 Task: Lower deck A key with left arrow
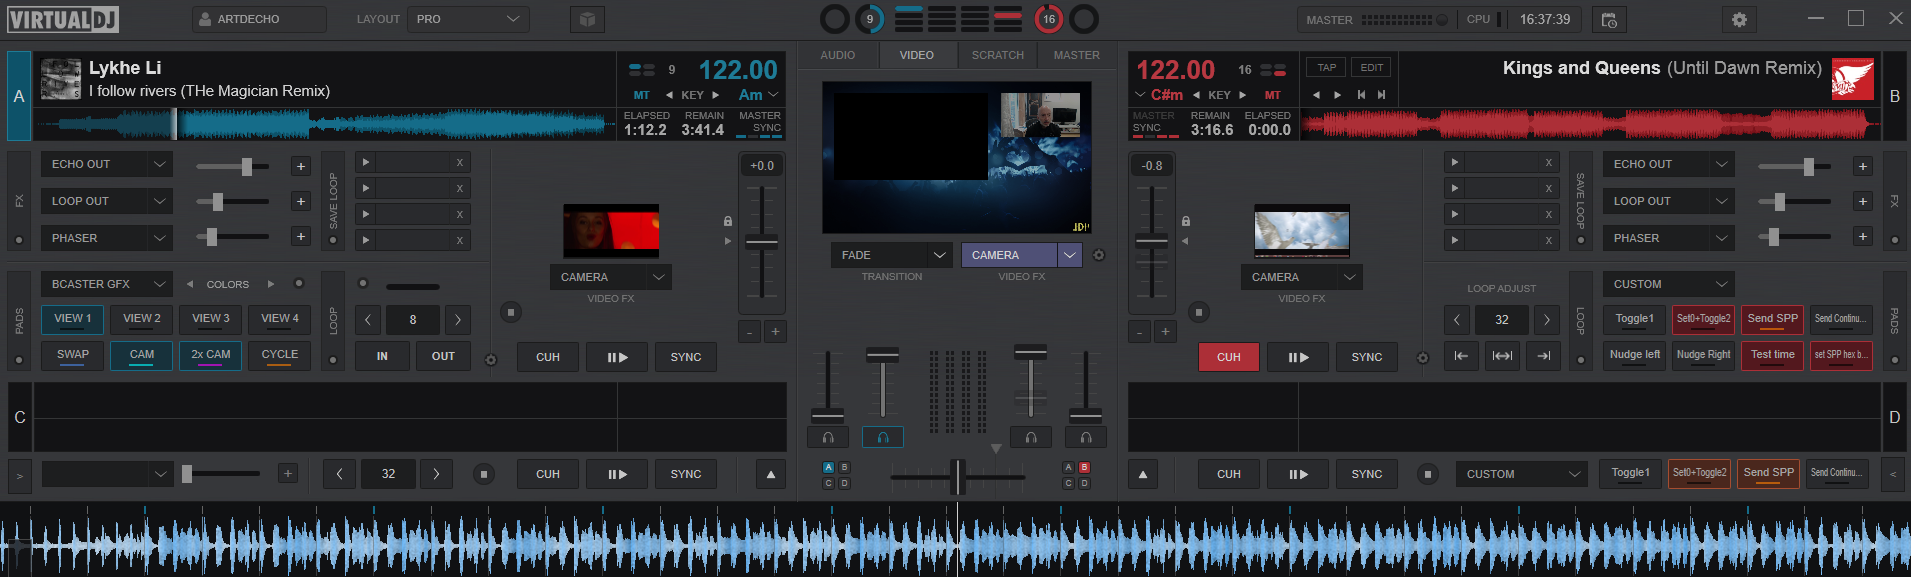coord(669,95)
